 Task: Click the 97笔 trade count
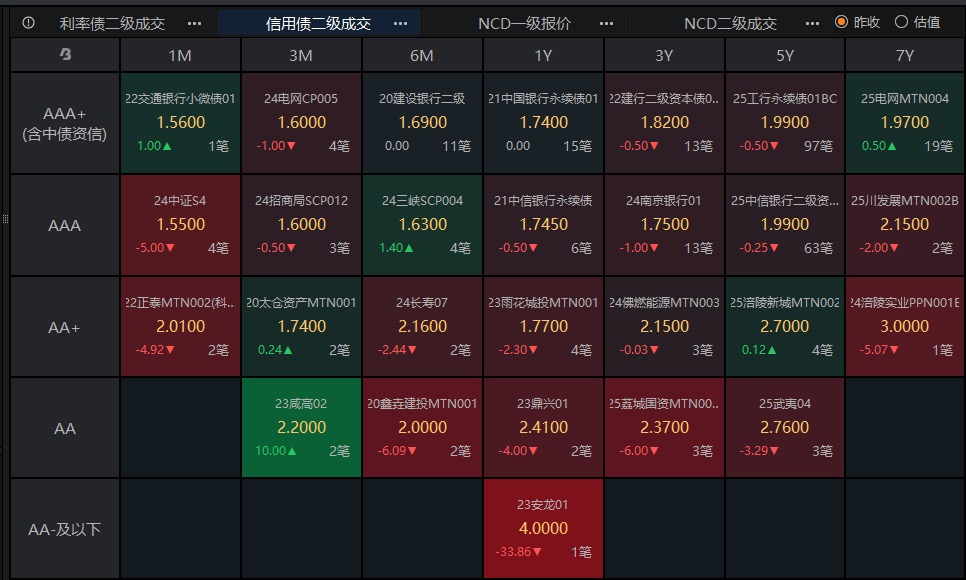[x=819, y=146]
